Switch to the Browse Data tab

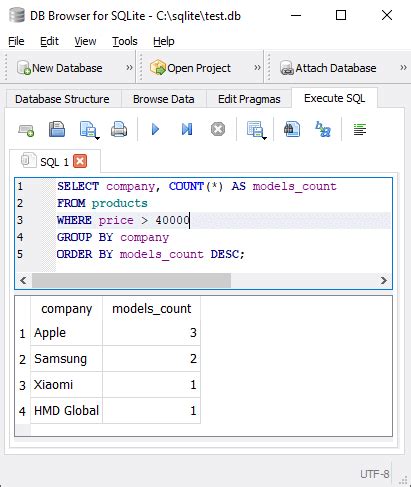[x=164, y=99]
